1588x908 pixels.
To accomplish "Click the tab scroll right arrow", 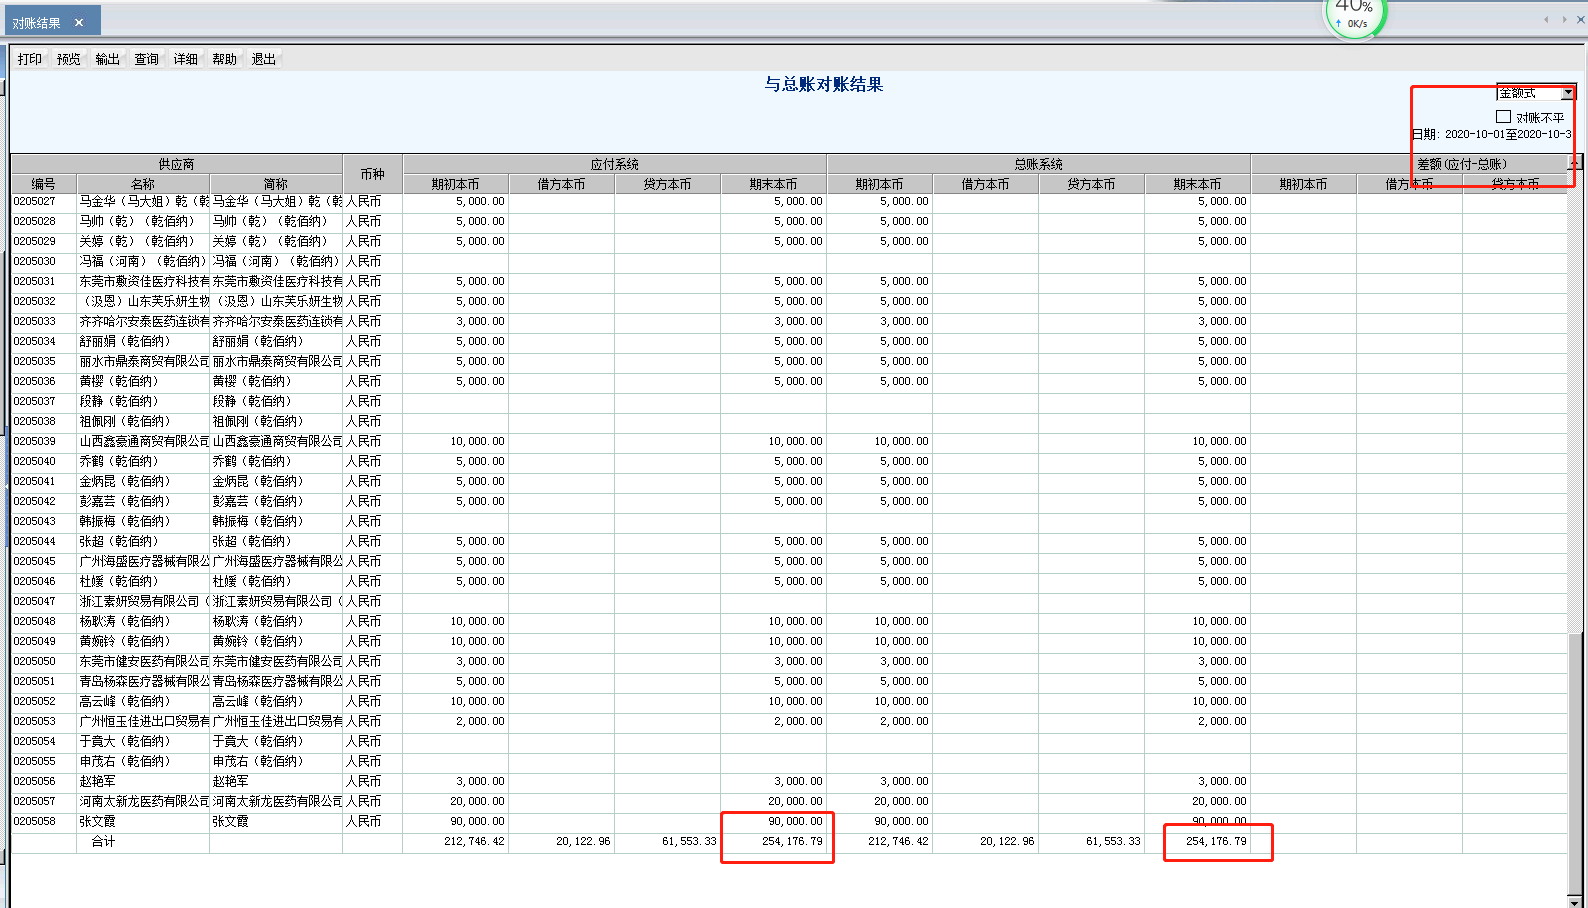I will click(1564, 19).
